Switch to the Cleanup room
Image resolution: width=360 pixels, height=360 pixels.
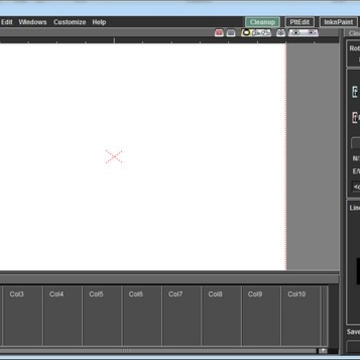(x=262, y=22)
